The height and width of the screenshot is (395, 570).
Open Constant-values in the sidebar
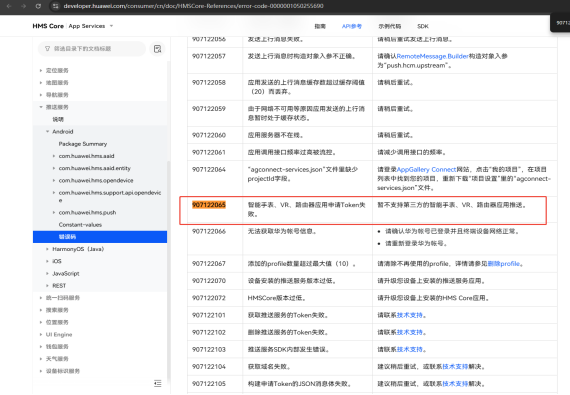[x=80, y=225]
